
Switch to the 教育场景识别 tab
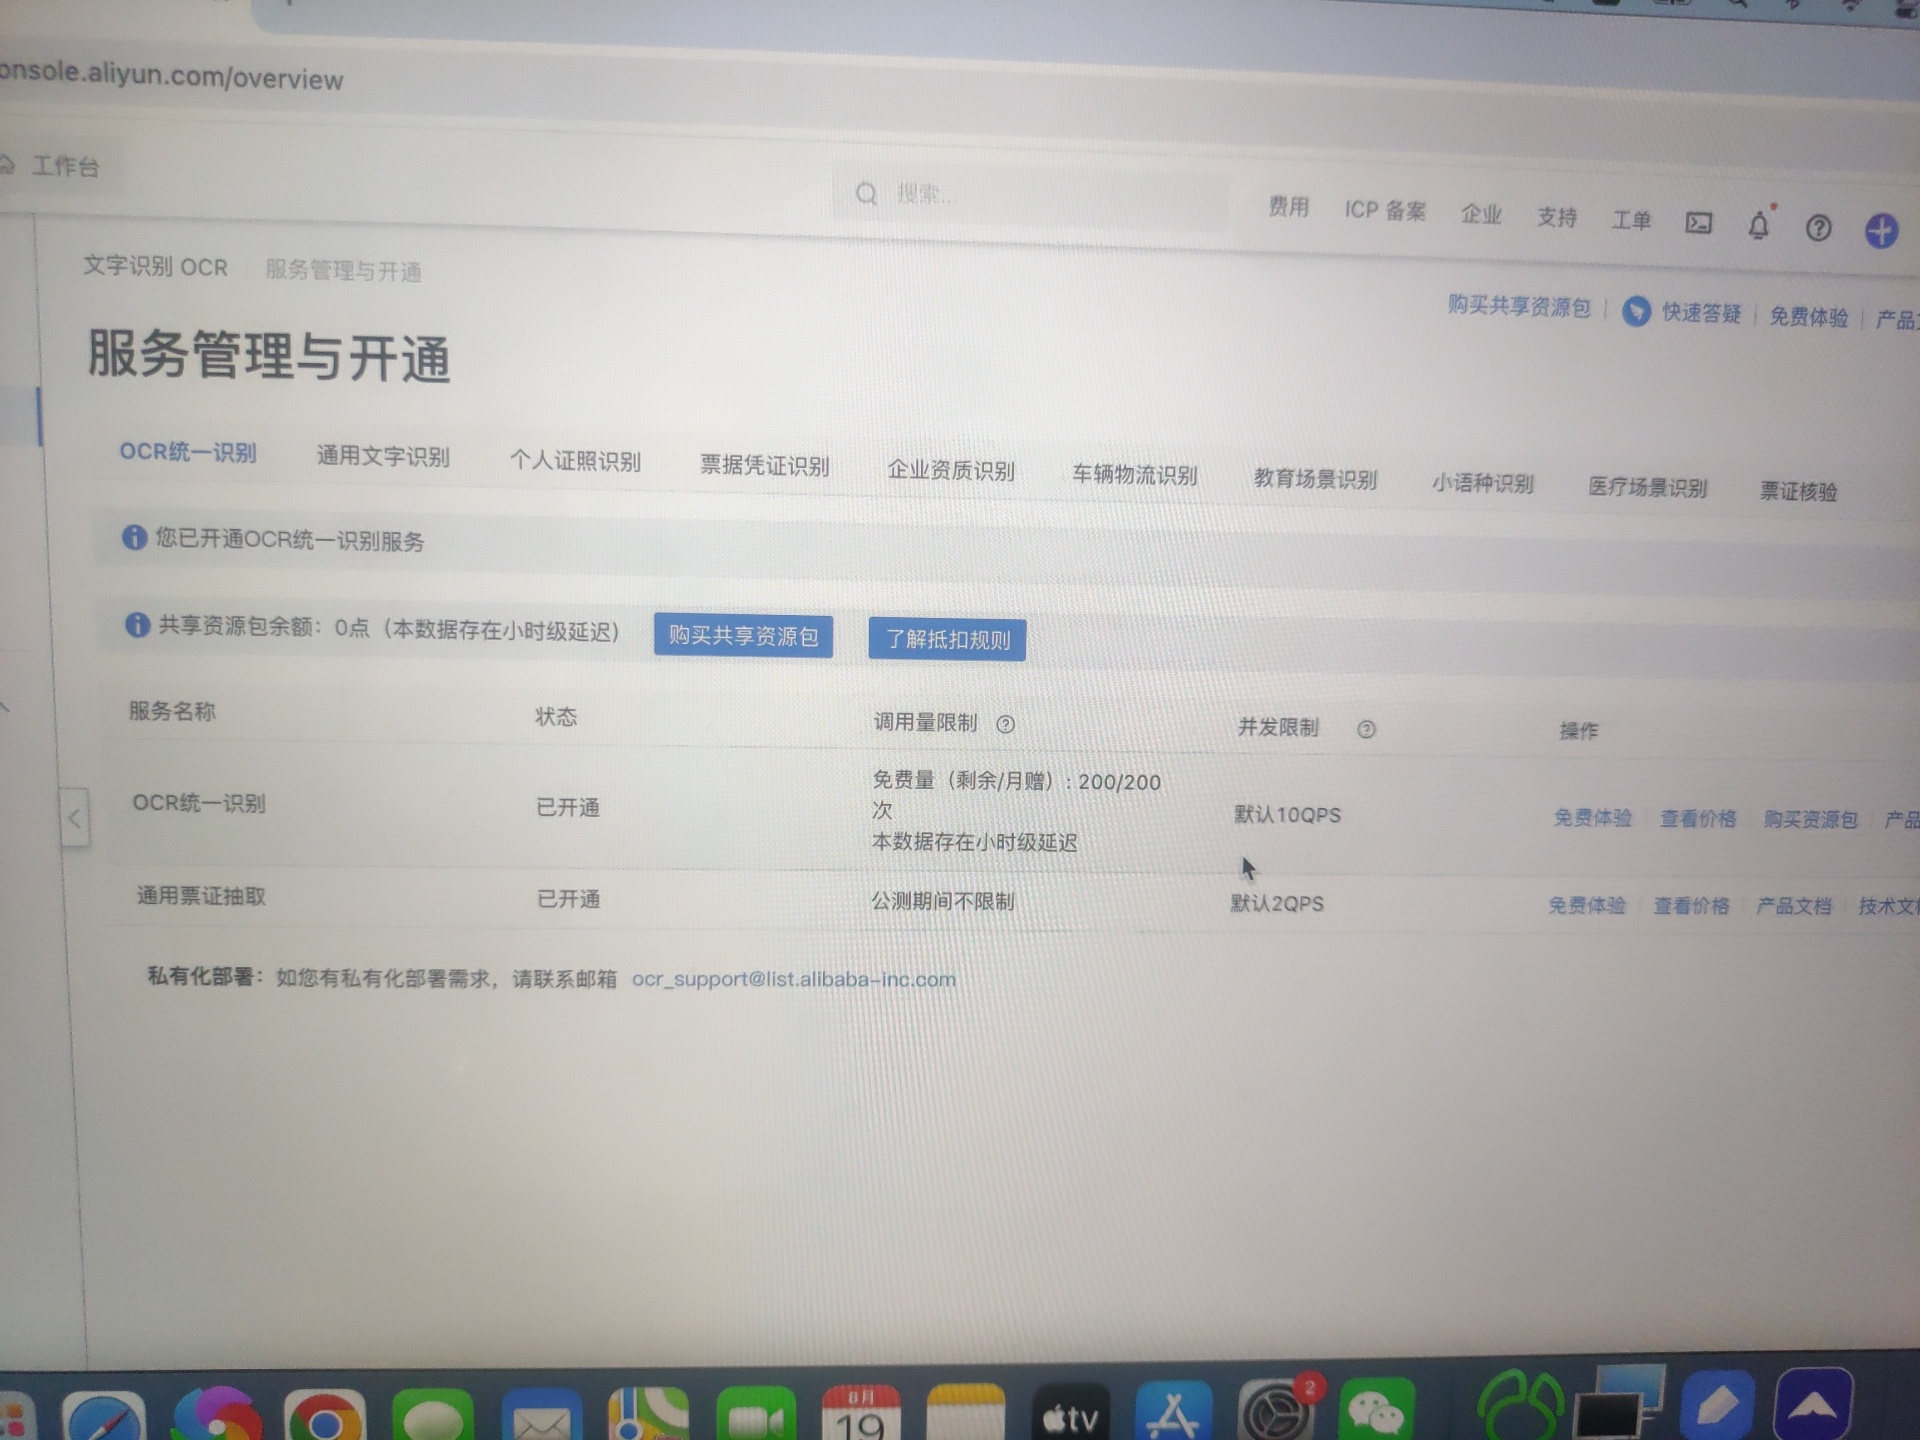pyautogui.click(x=1315, y=479)
